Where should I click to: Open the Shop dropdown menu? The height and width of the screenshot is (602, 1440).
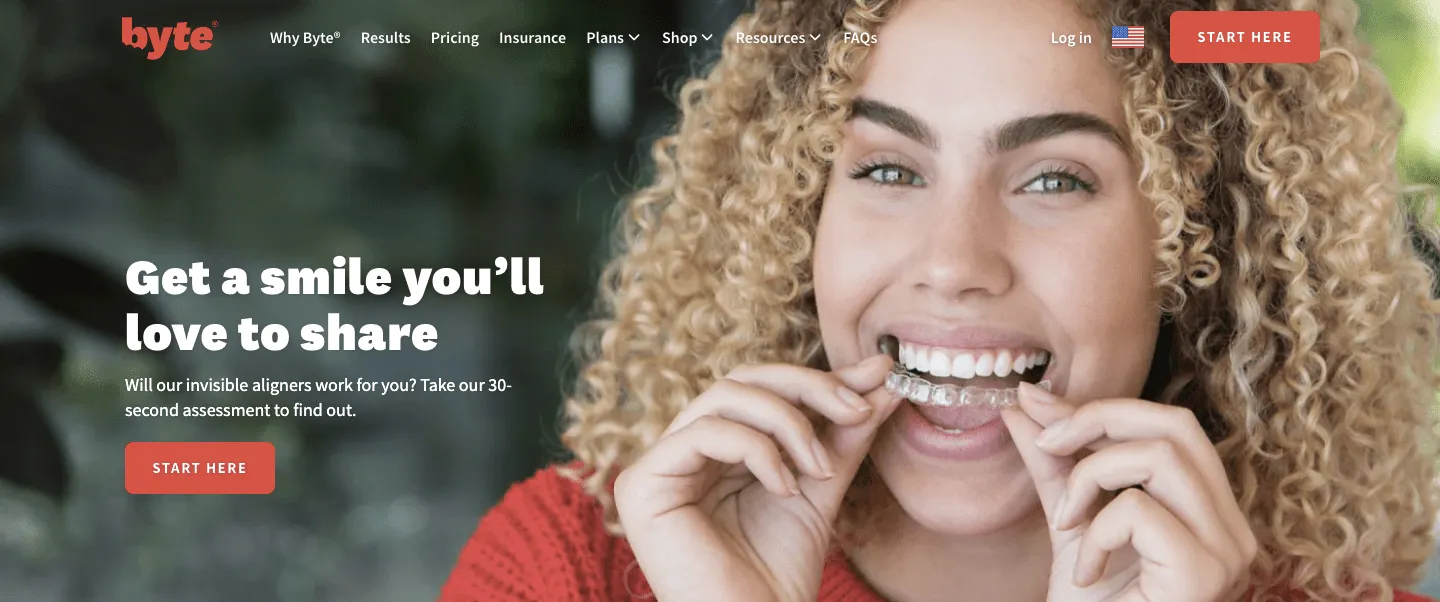tap(688, 38)
